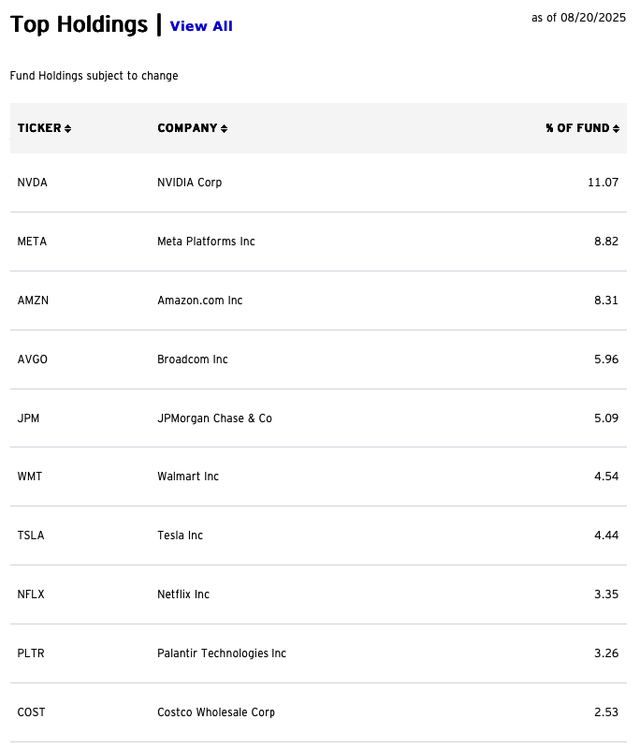Select Costco Wholesale Corp row

[x=318, y=712]
